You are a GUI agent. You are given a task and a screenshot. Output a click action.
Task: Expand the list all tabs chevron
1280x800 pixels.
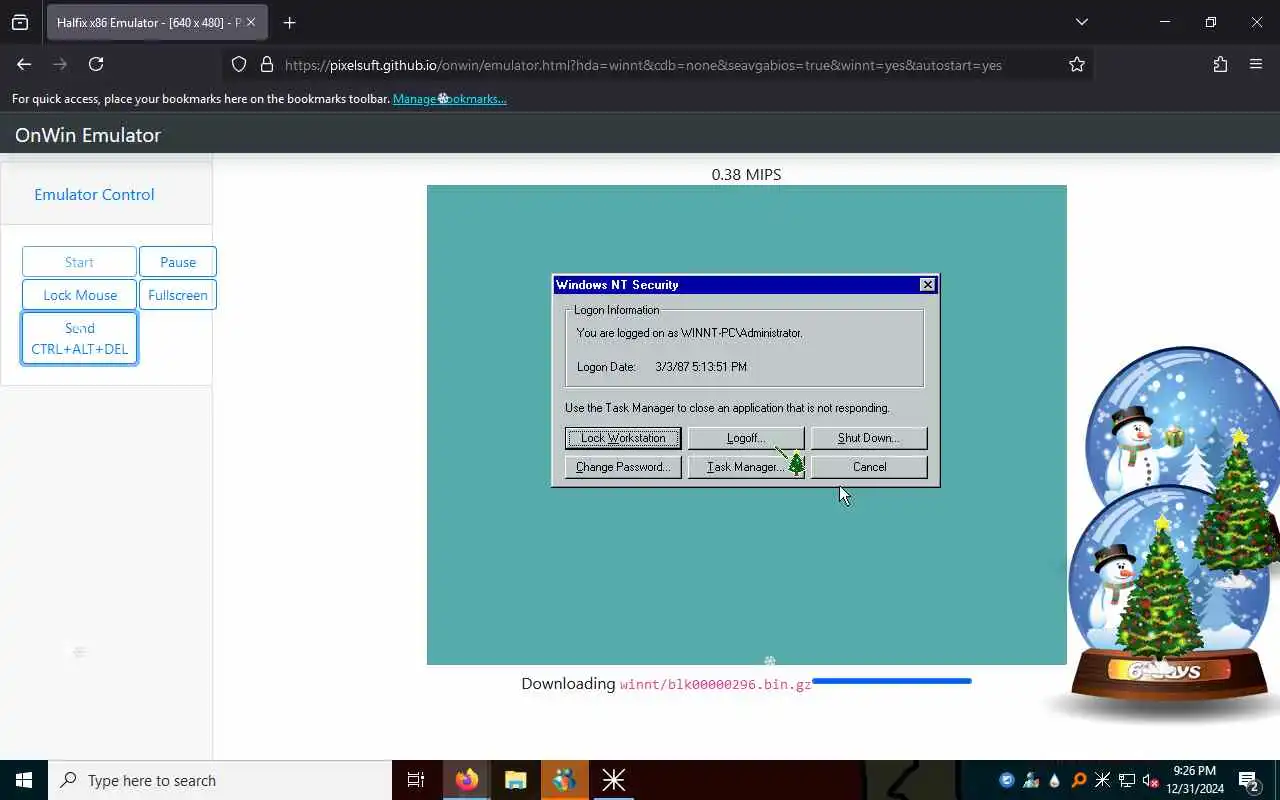coord(1082,22)
